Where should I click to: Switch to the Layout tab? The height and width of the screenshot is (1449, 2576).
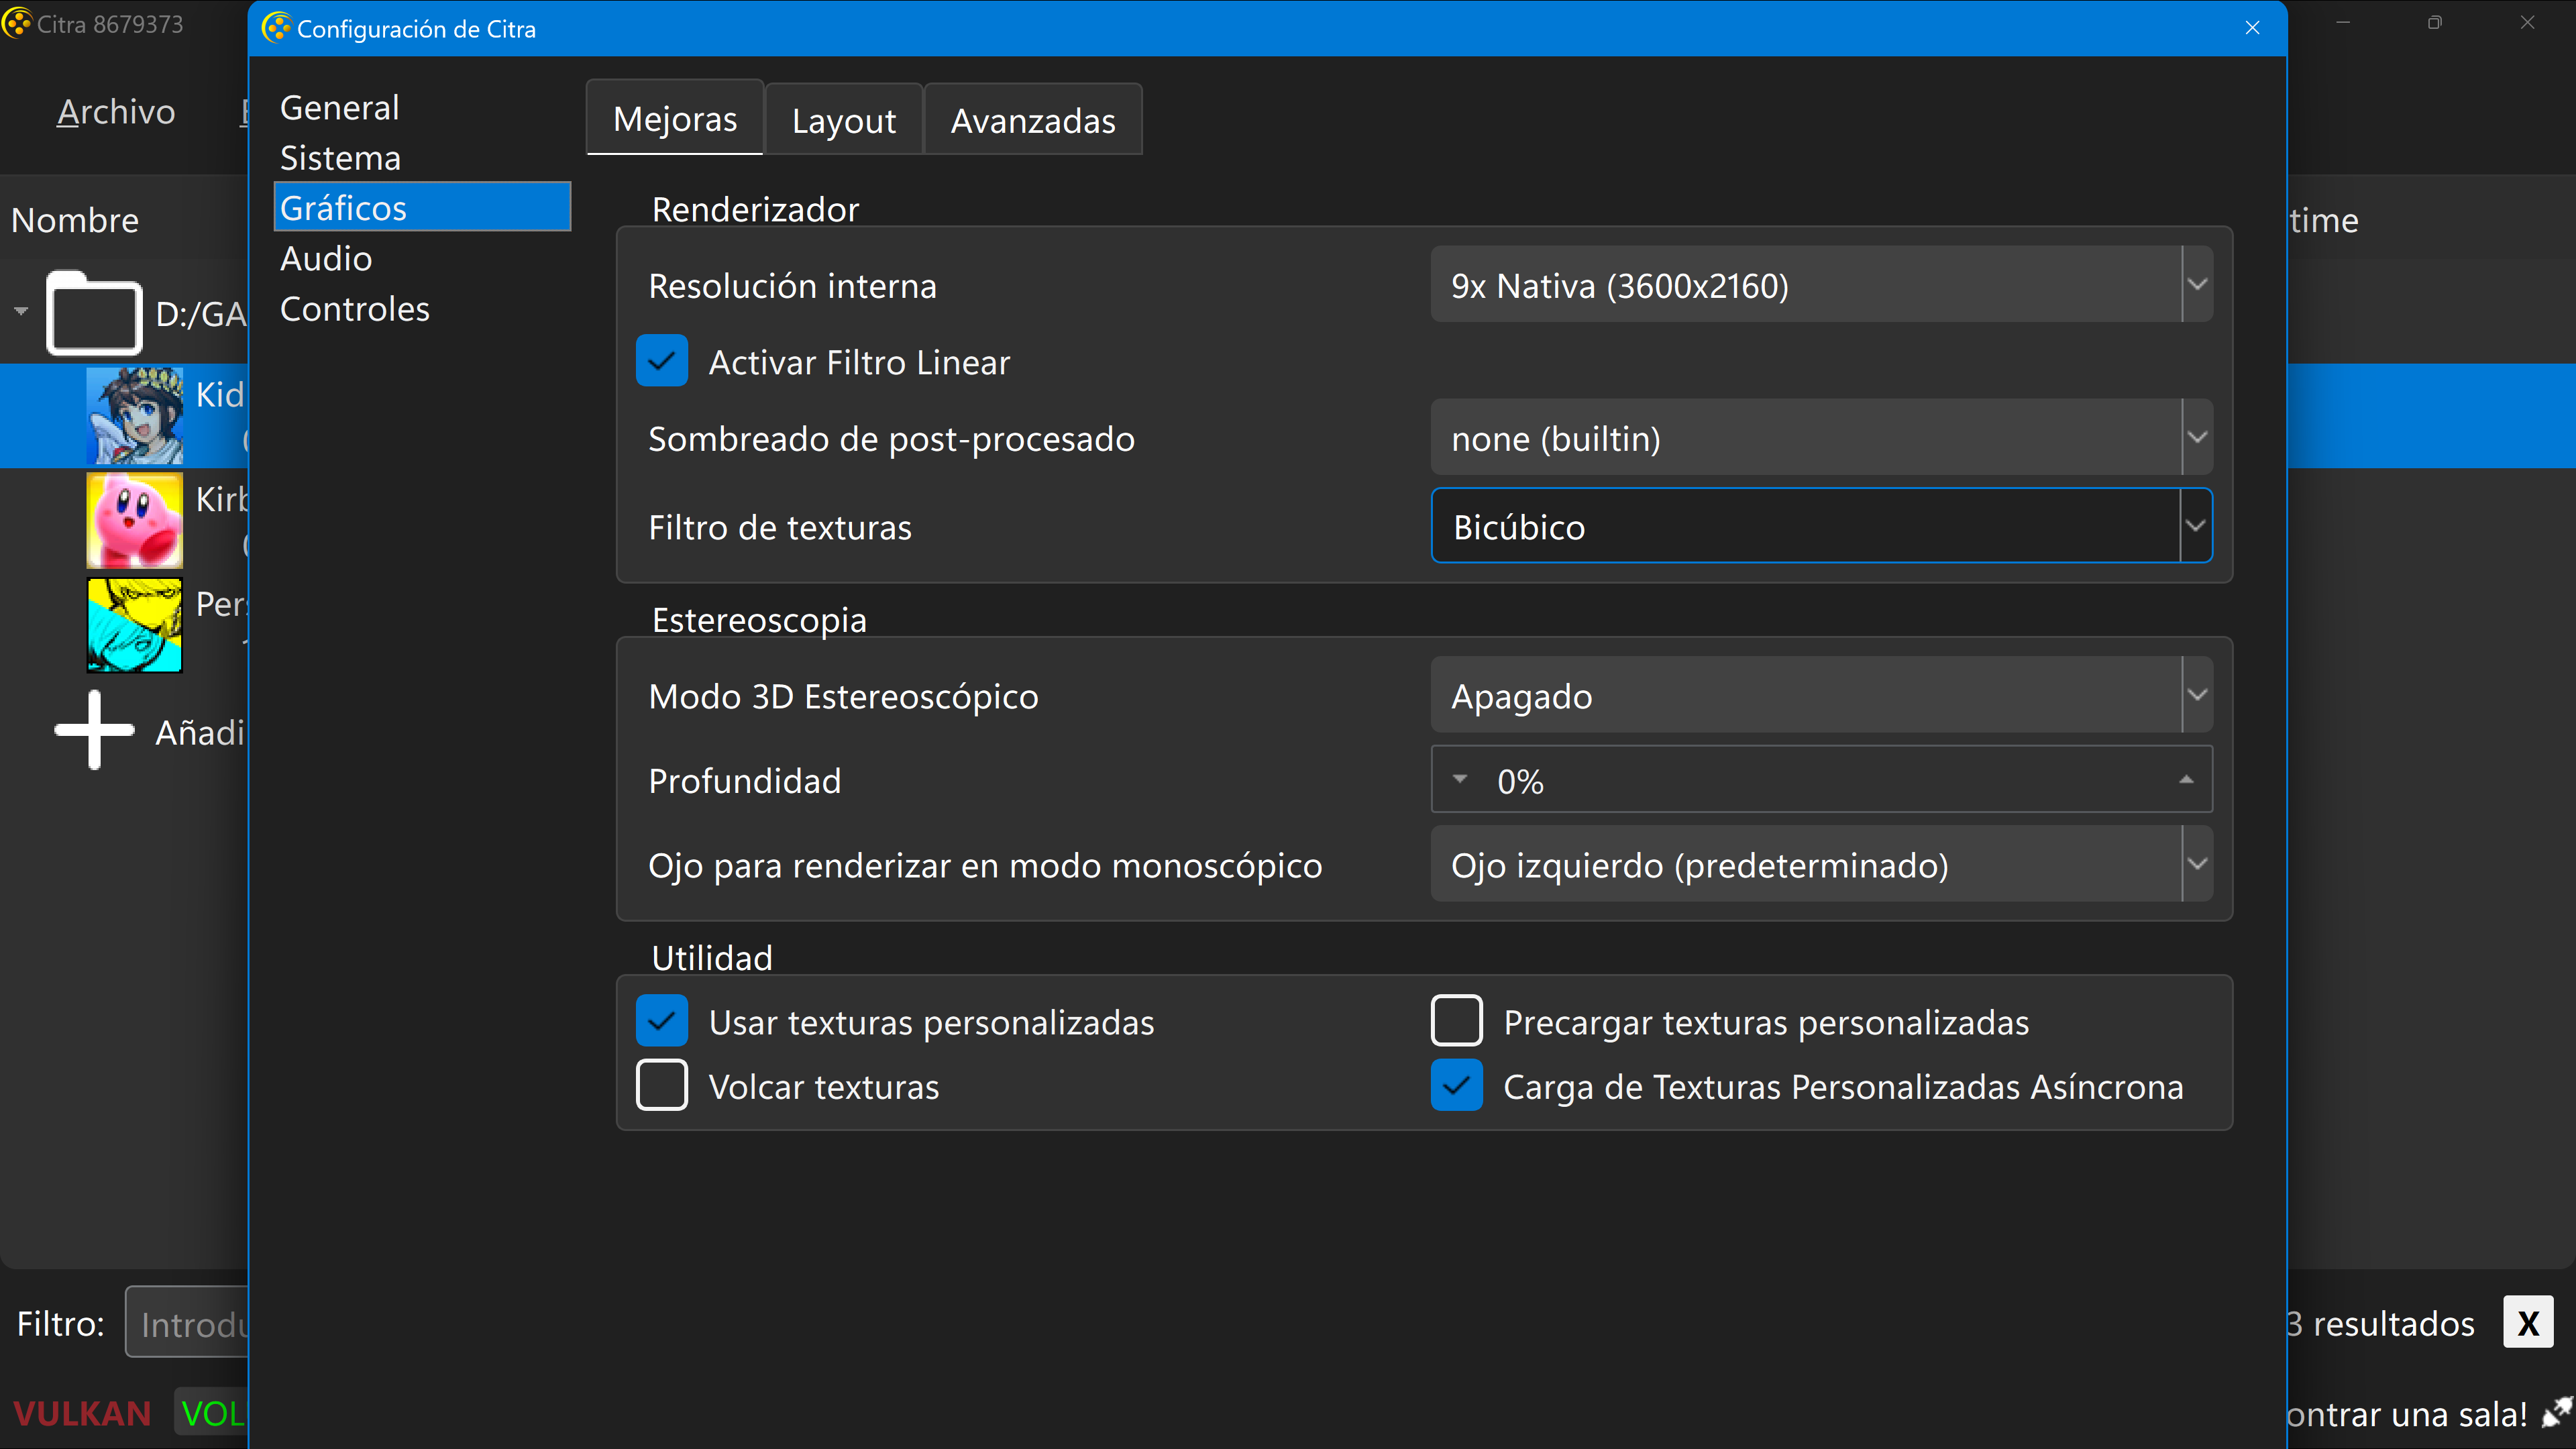pyautogui.click(x=843, y=120)
